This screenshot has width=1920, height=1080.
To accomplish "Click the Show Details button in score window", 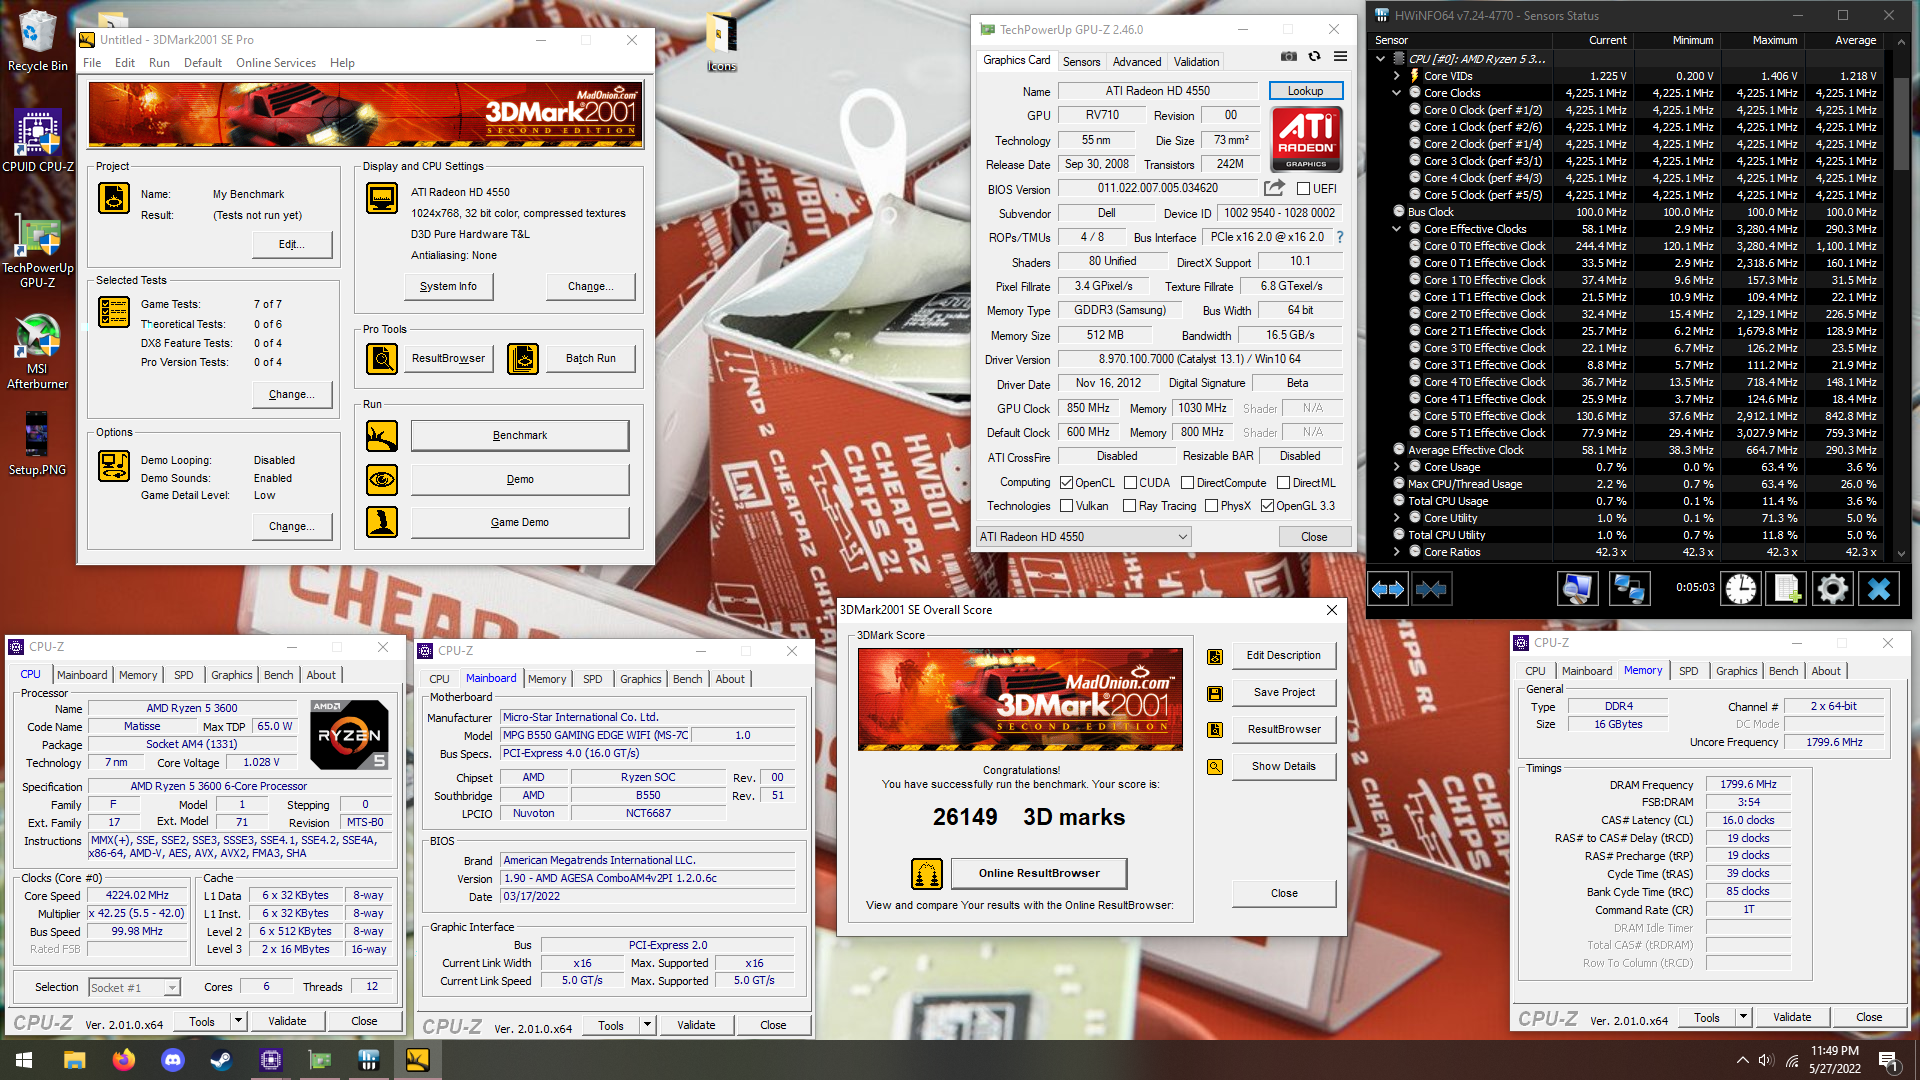I will tap(1284, 766).
